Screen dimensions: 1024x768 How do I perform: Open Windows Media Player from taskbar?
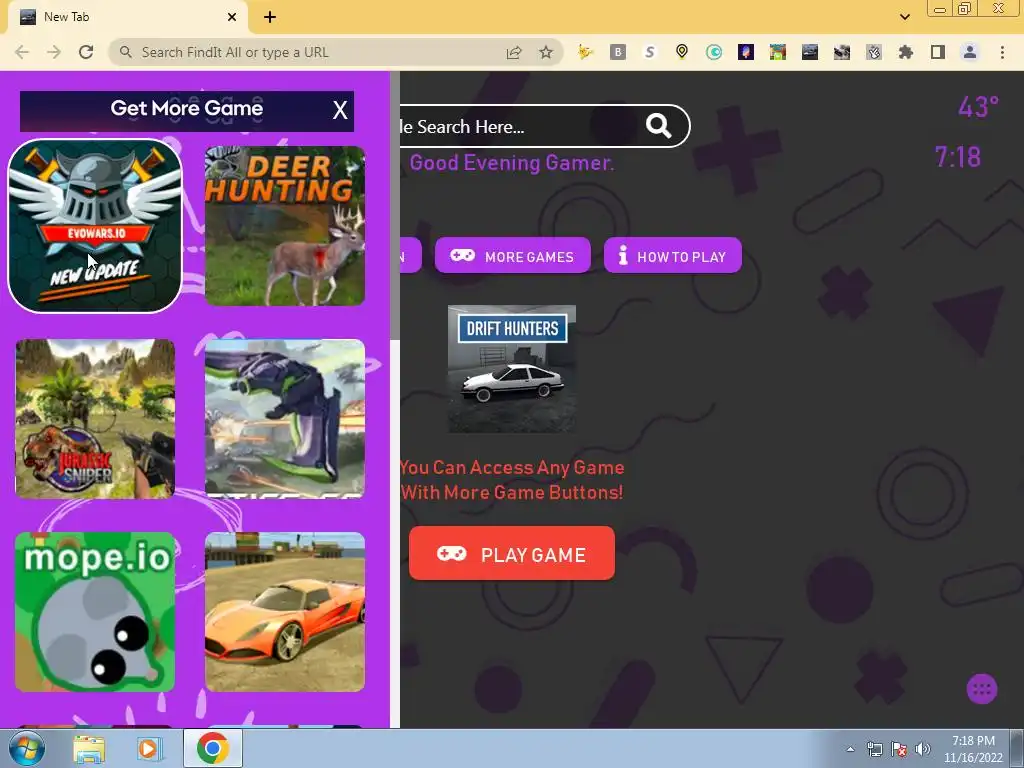[149, 748]
